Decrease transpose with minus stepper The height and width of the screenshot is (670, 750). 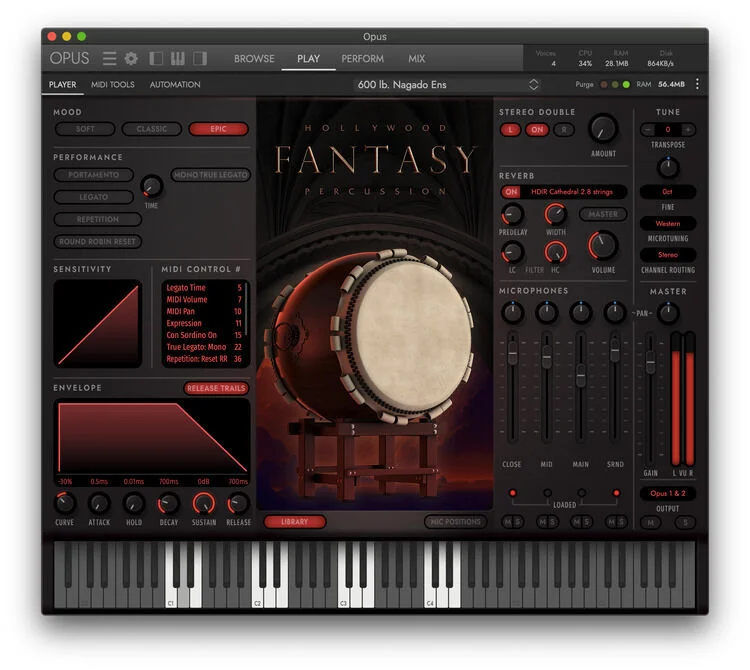click(648, 129)
